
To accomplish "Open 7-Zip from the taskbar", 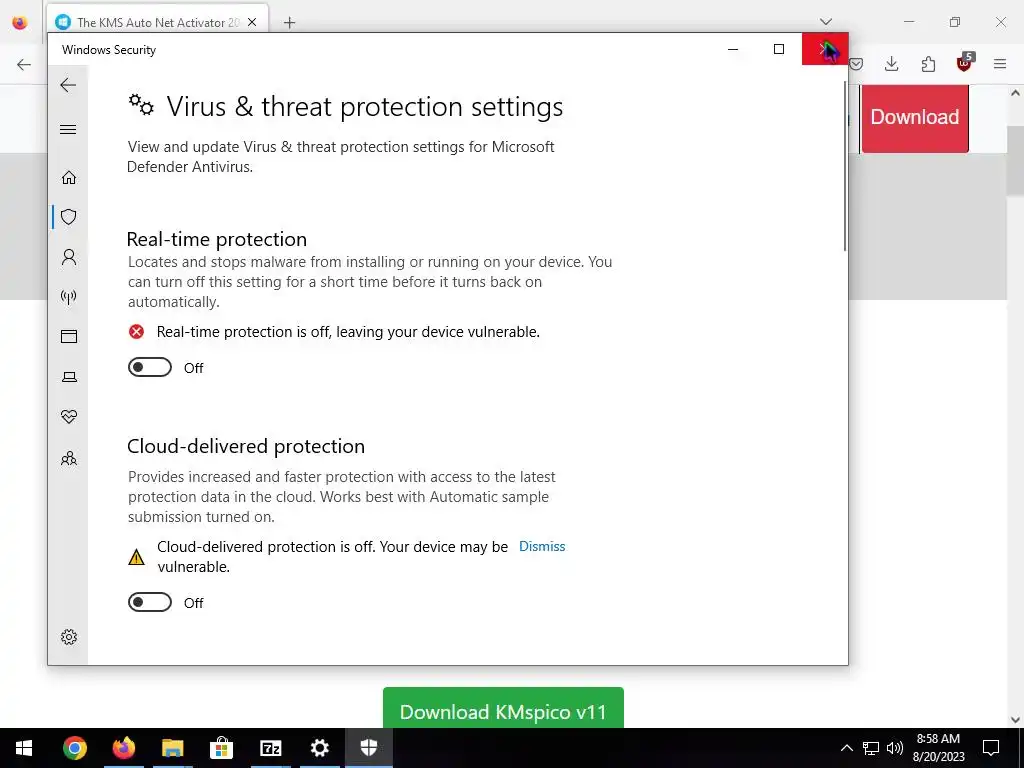I will point(270,748).
